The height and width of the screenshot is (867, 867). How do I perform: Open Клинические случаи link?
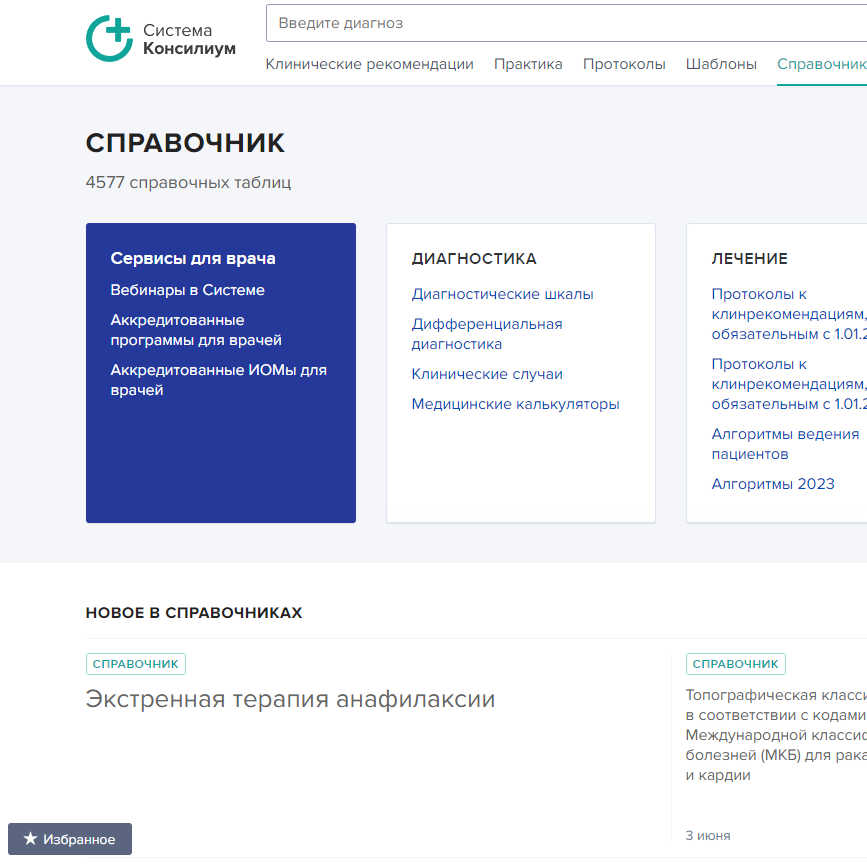tap(487, 374)
